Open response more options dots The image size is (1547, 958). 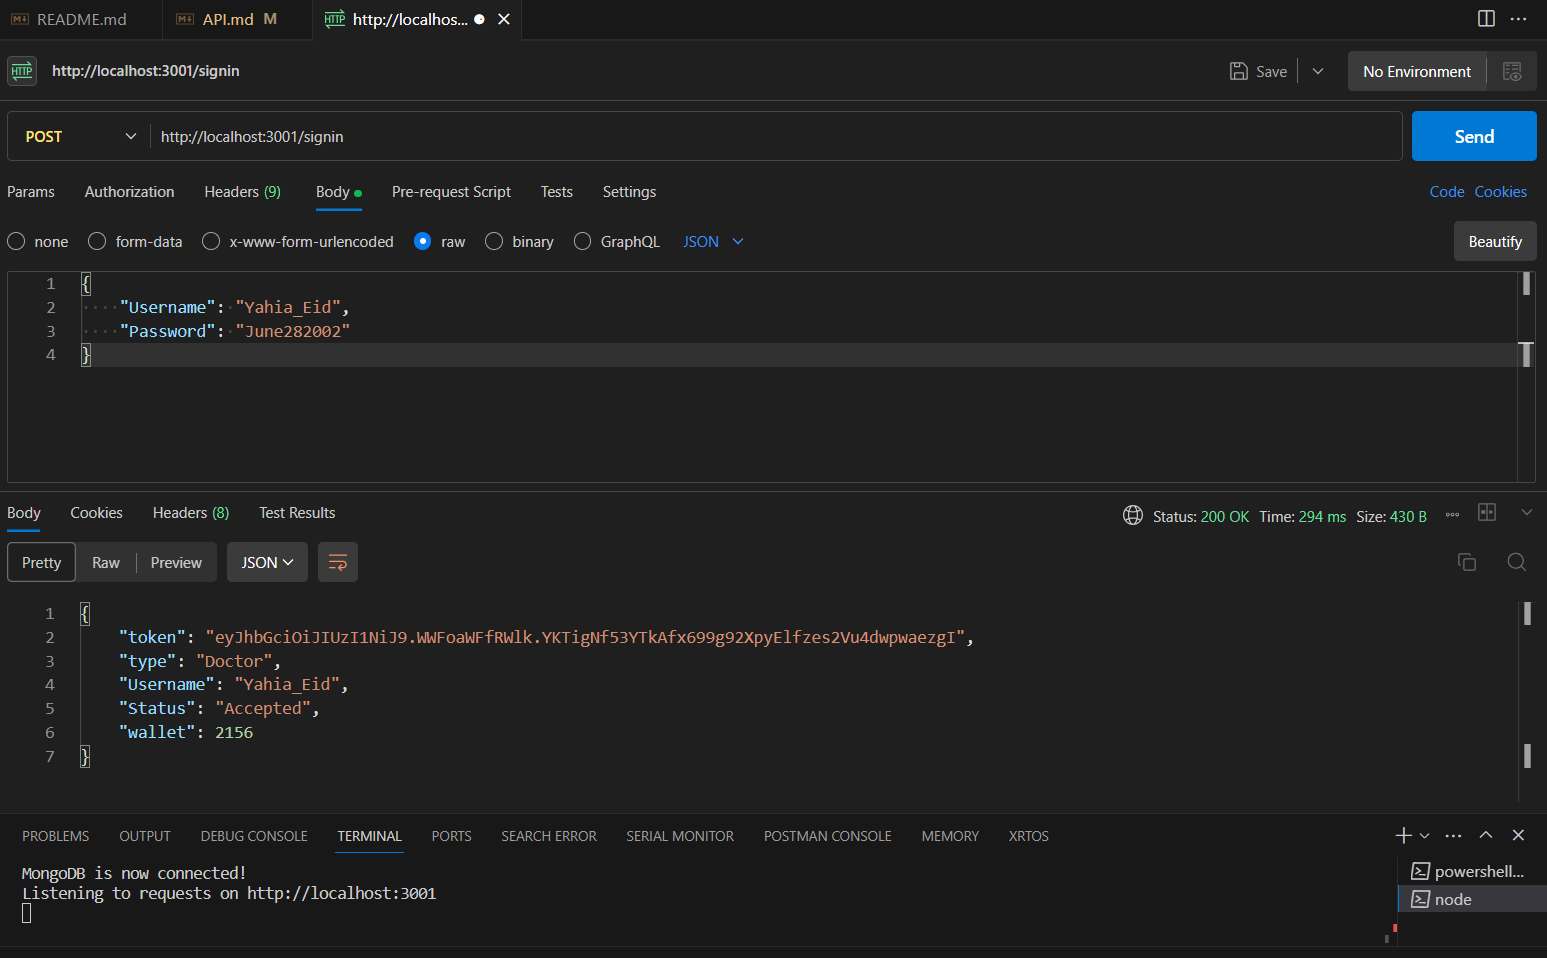pyautogui.click(x=1452, y=515)
